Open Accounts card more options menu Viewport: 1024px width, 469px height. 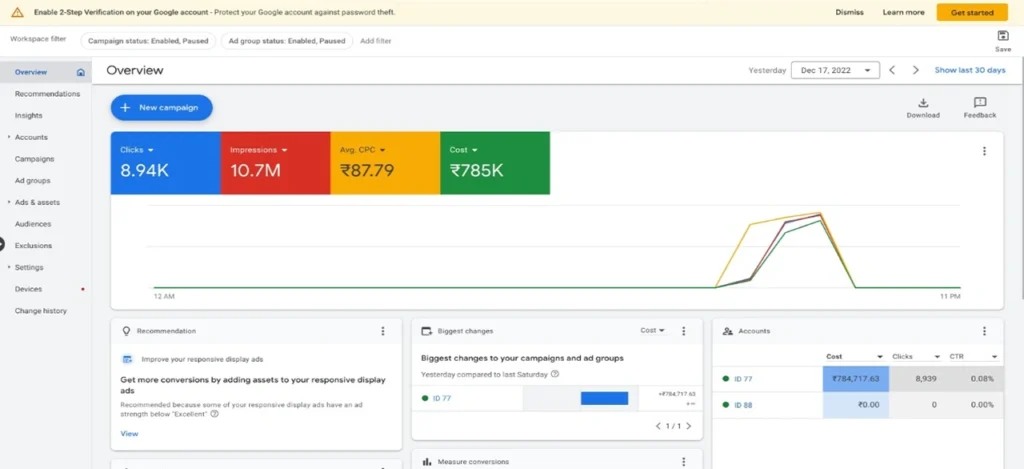click(984, 331)
